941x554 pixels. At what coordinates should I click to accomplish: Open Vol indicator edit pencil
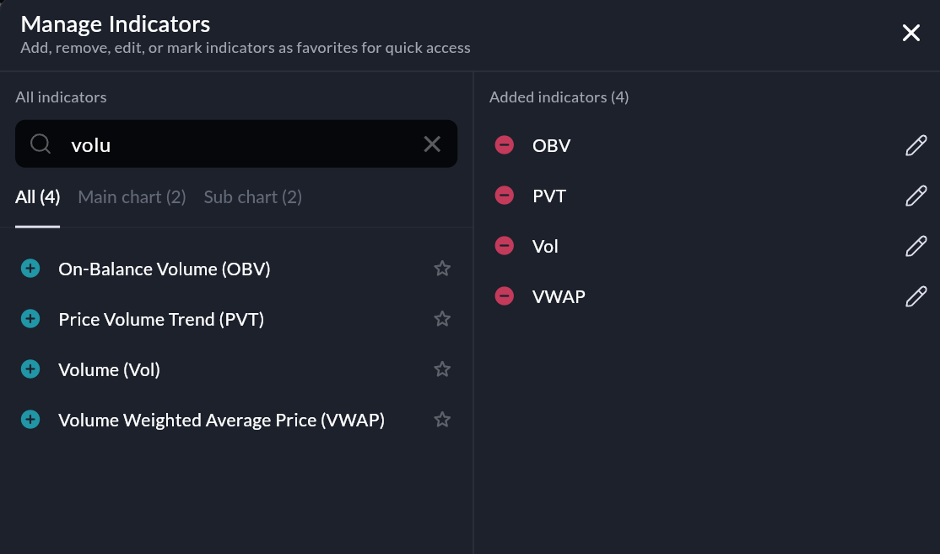click(x=915, y=246)
